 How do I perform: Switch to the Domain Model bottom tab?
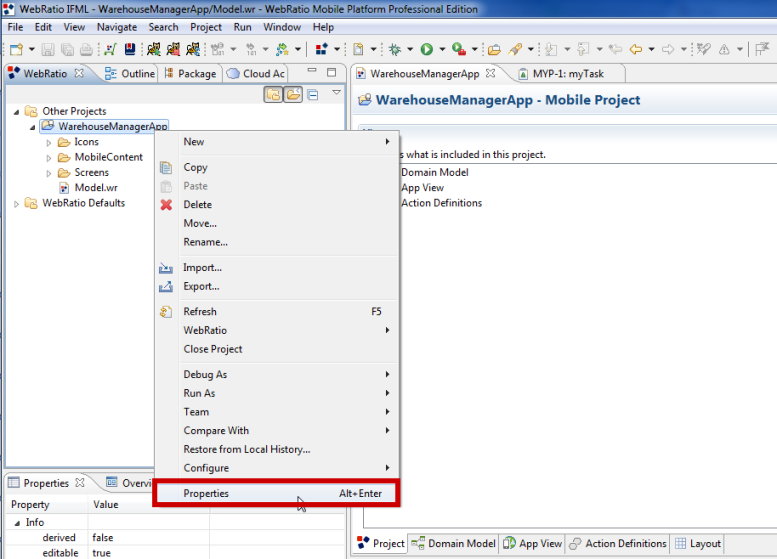tap(453, 544)
